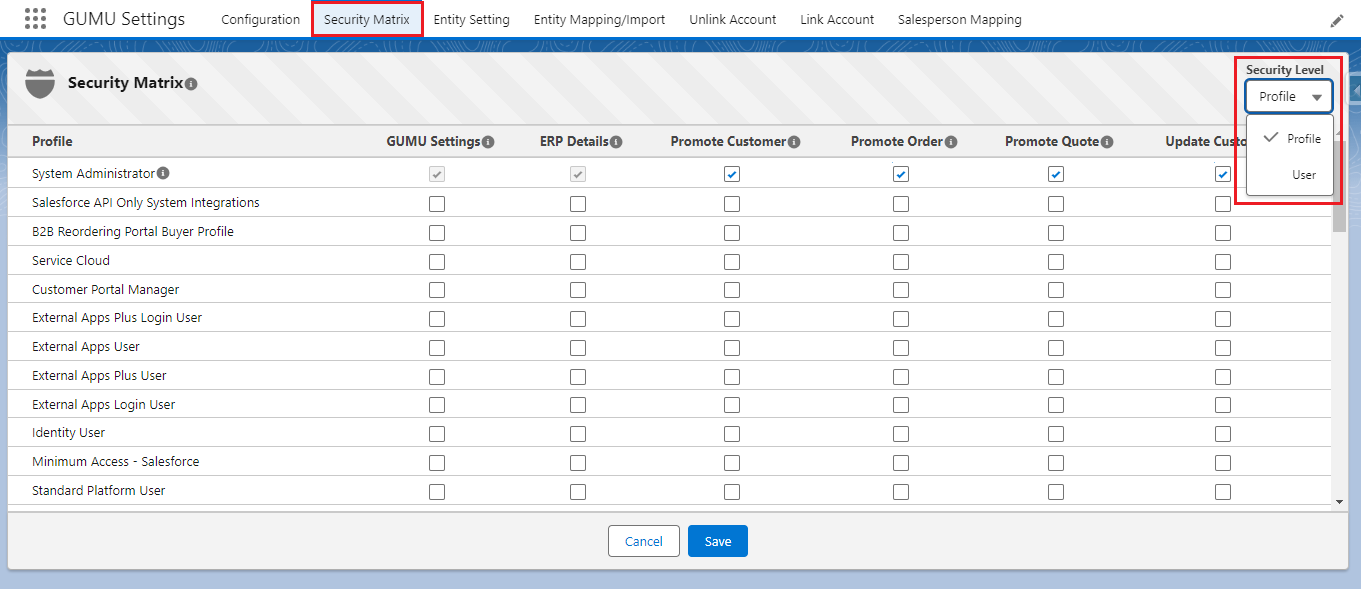1361x589 pixels.
Task: Select User option in Security Level list
Action: [x=1303, y=175]
